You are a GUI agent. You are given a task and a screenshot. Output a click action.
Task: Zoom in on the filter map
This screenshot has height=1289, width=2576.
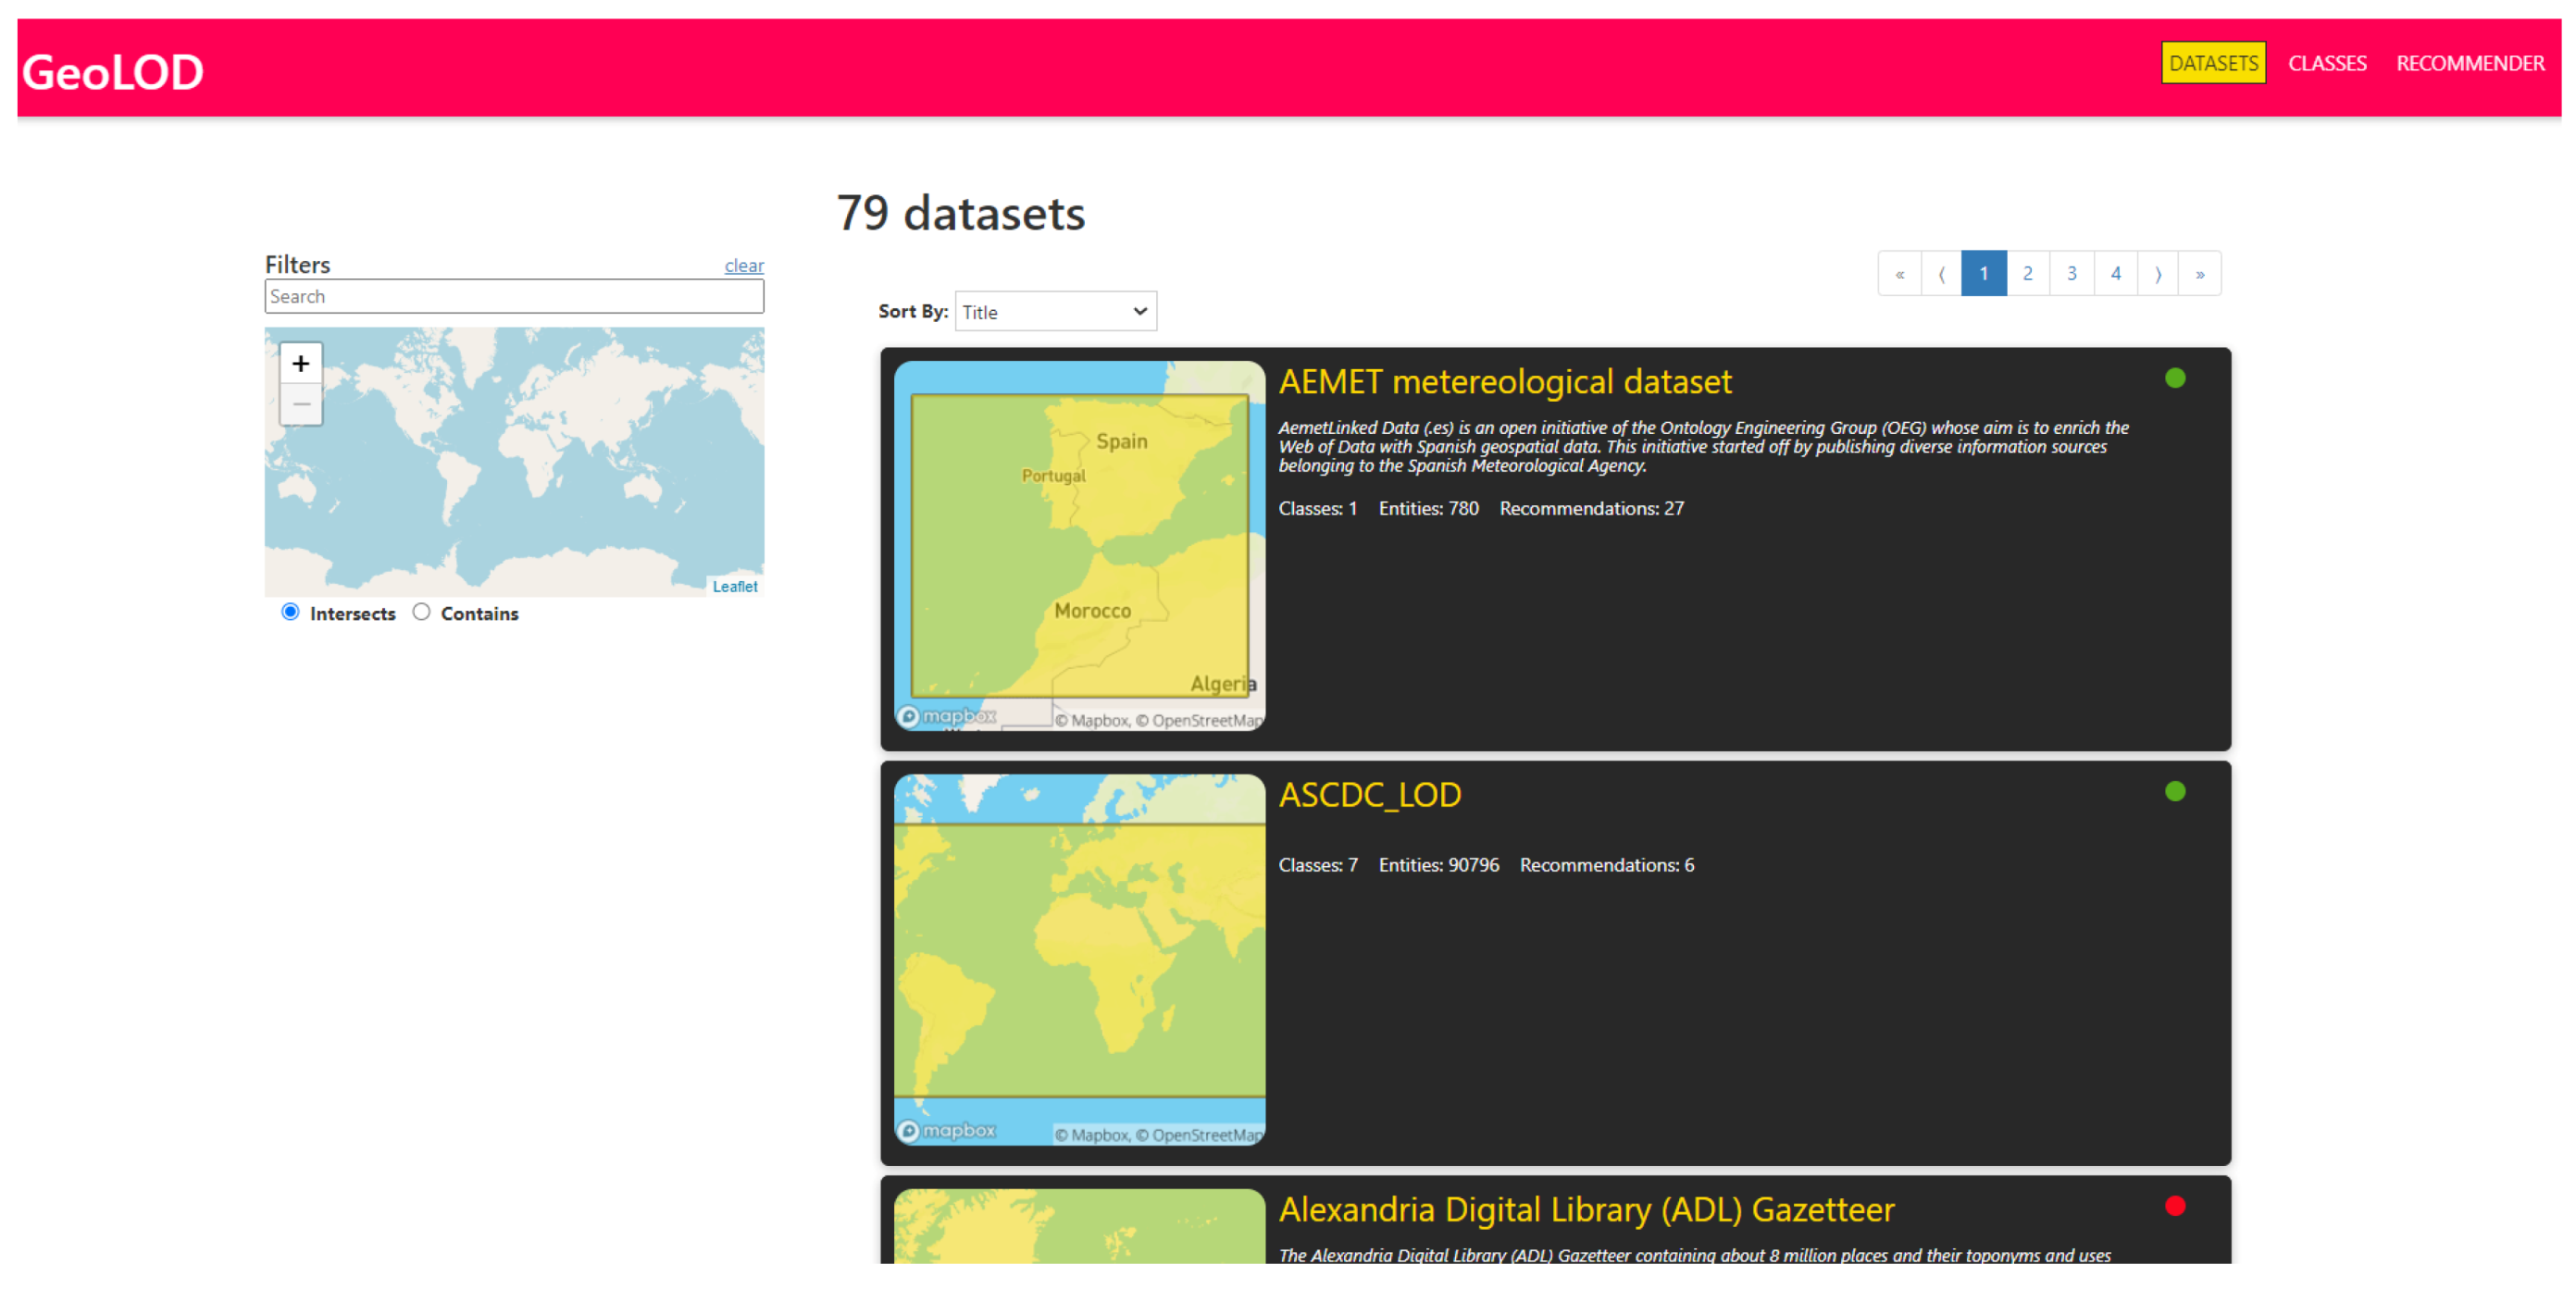coord(301,364)
